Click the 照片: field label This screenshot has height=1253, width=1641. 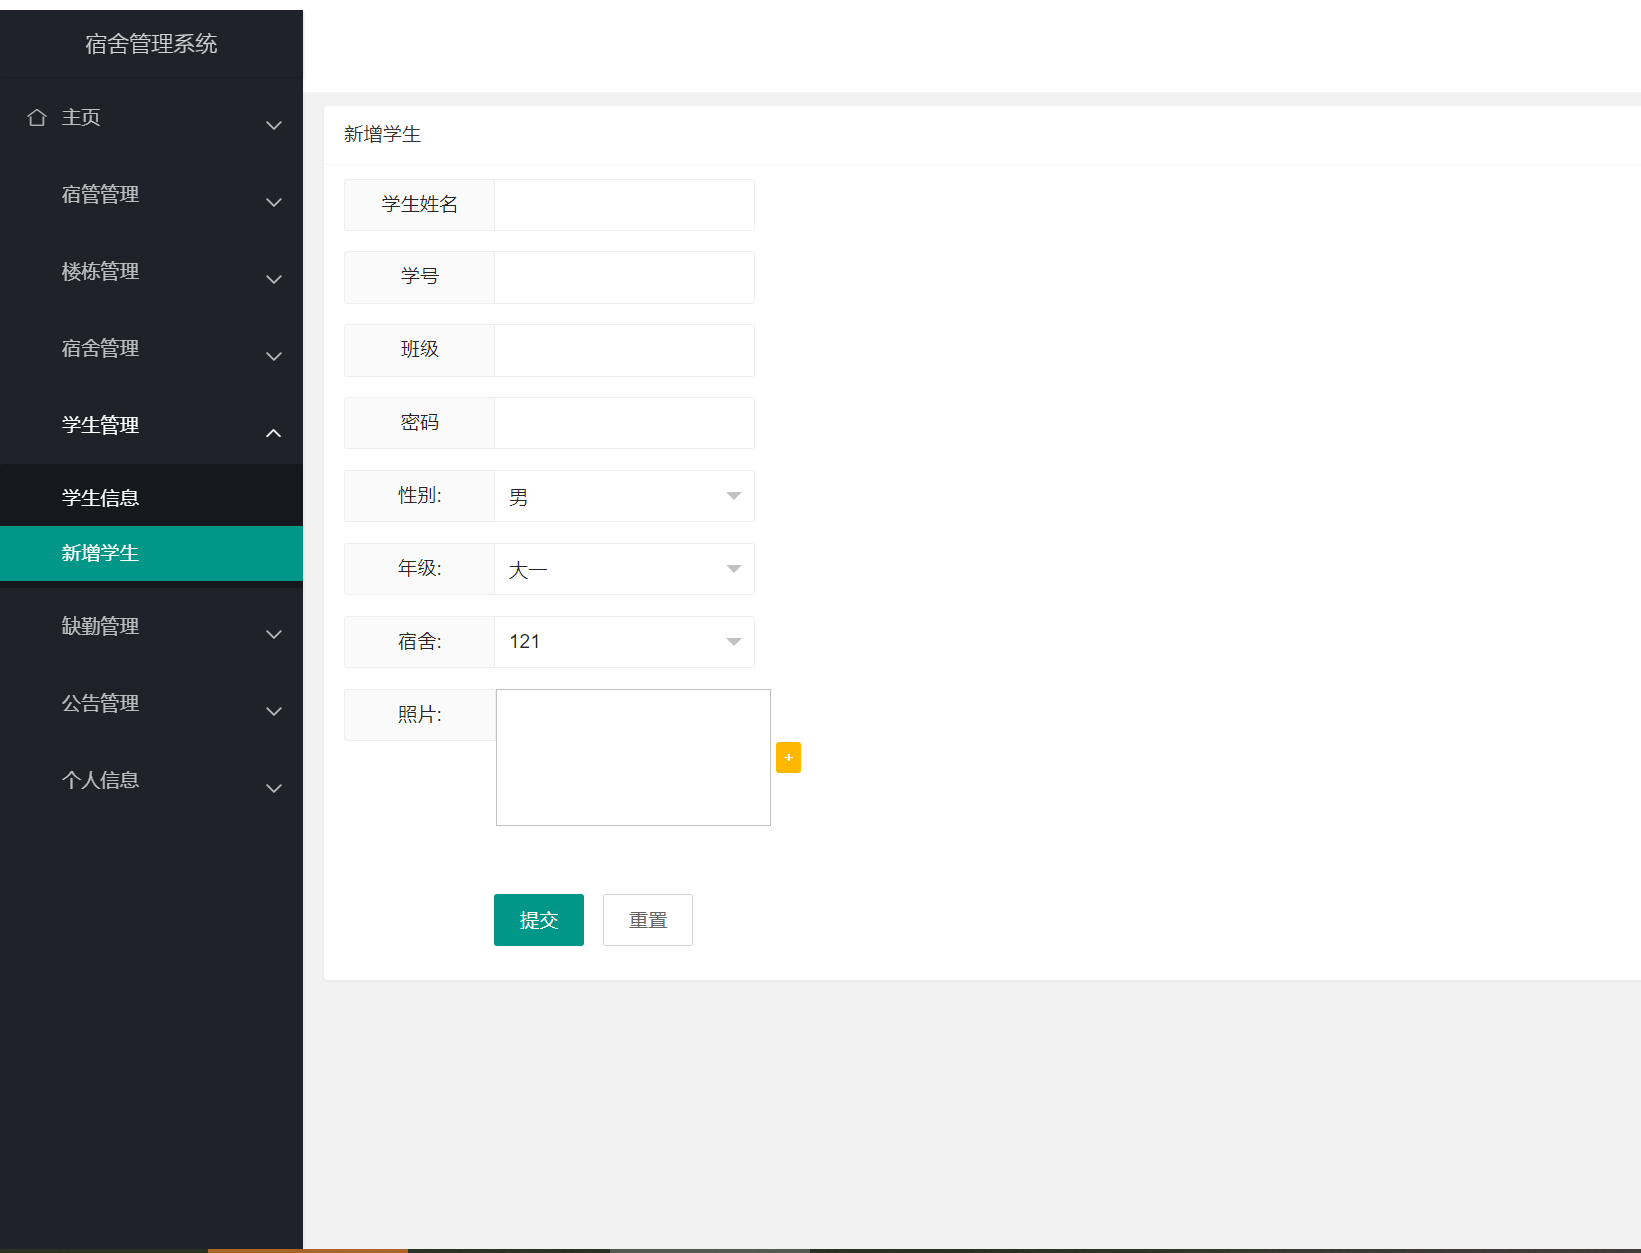point(420,715)
